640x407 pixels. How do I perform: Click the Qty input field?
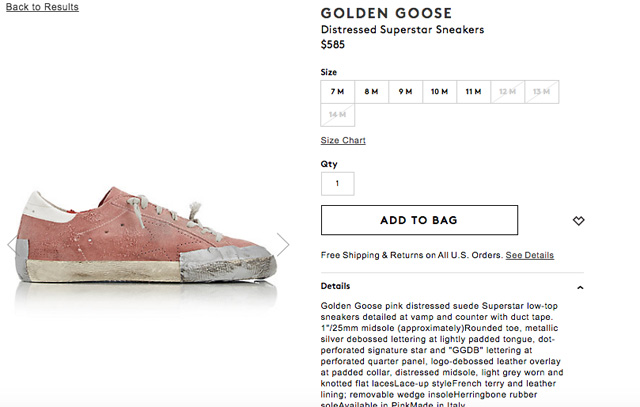point(337,184)
